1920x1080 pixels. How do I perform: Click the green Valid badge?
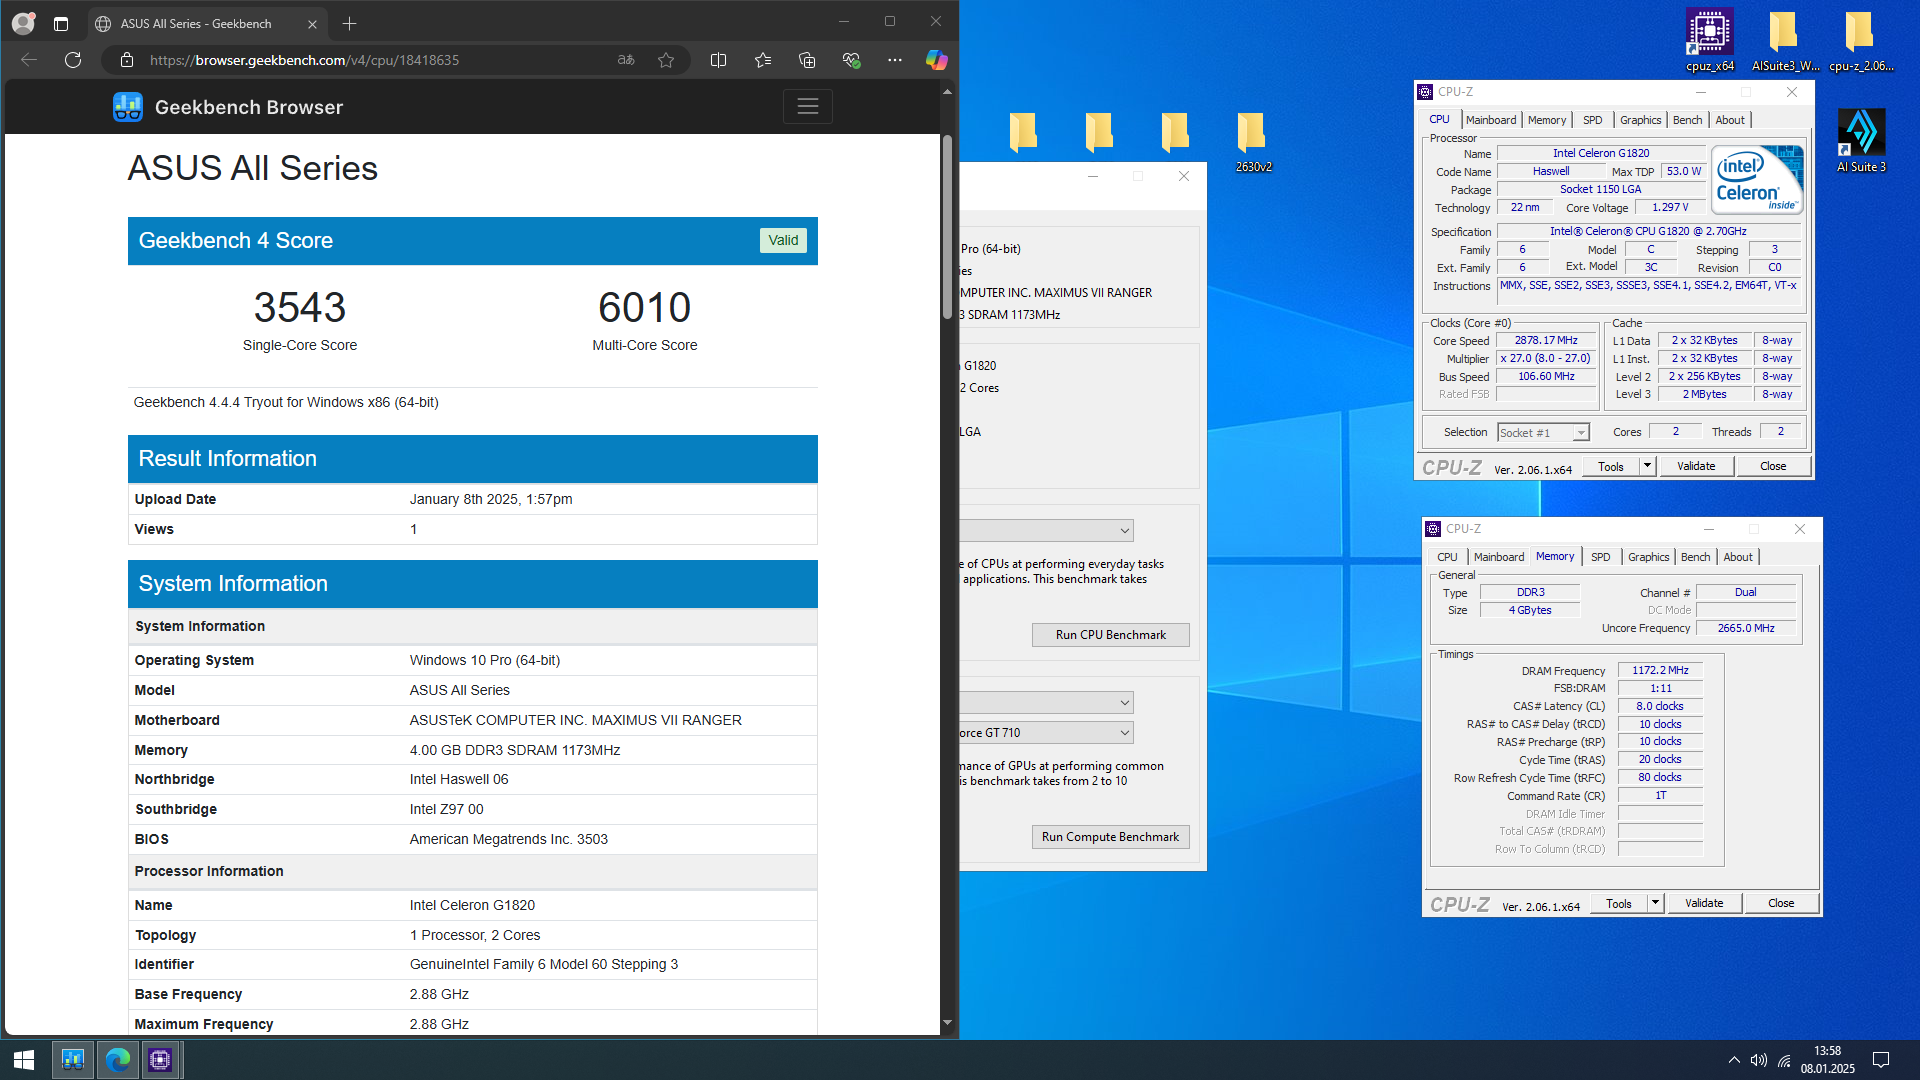(783, 241)
